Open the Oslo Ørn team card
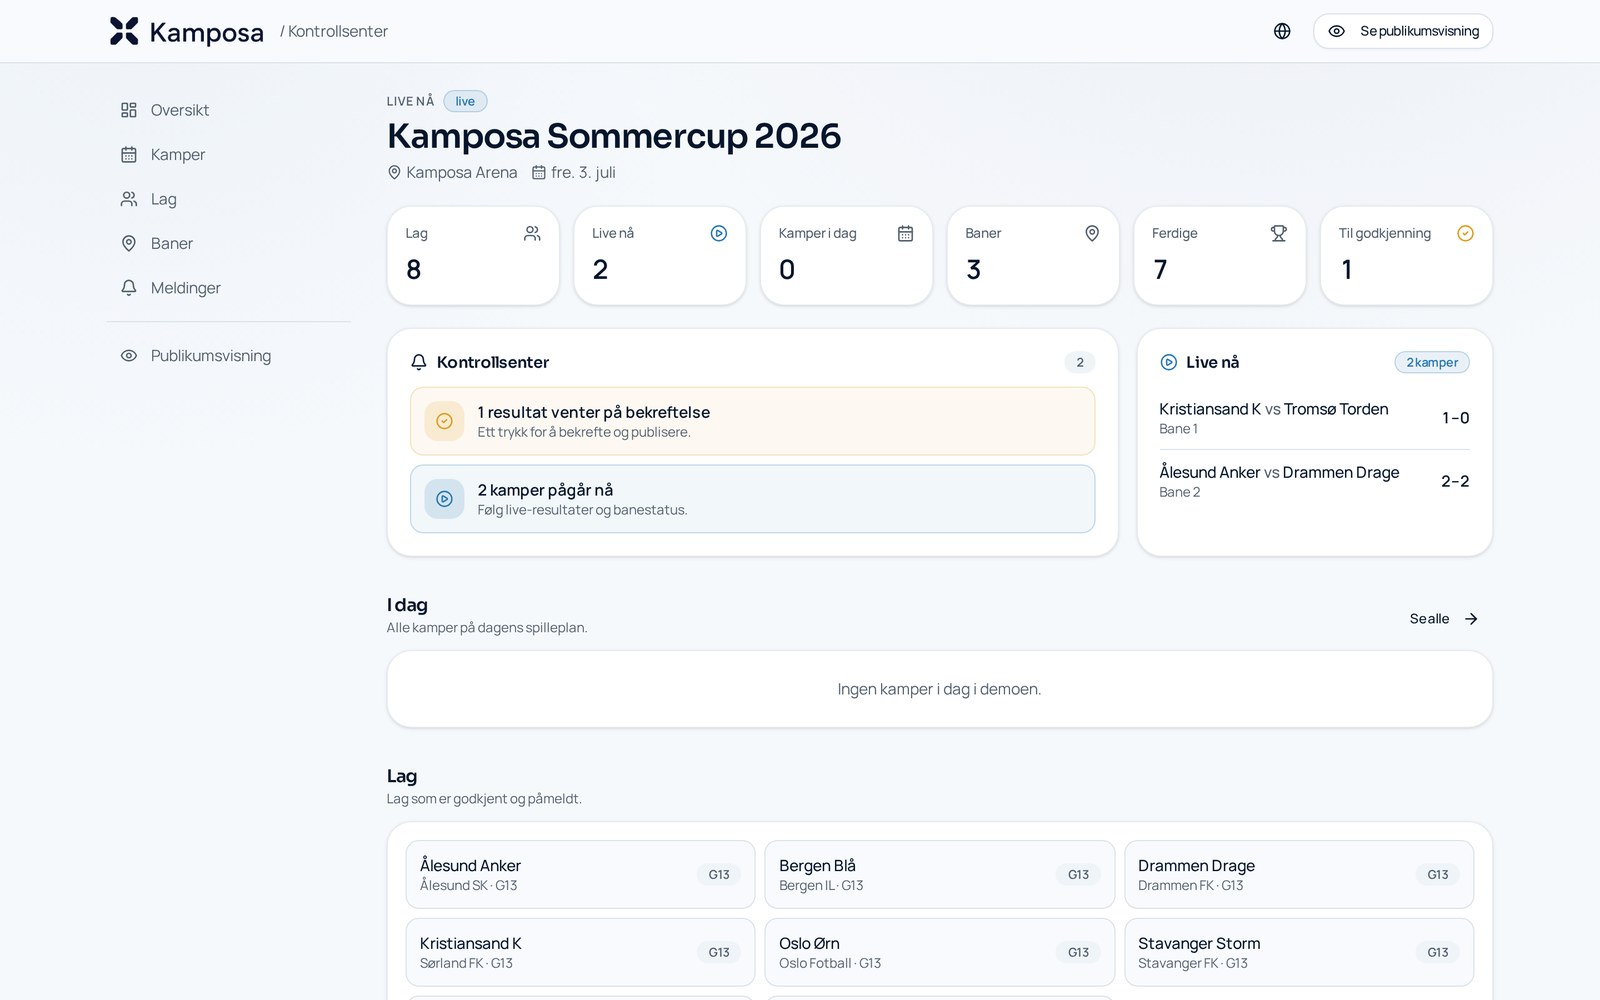The image size is (1600, 1000). (x=940, y=953)
